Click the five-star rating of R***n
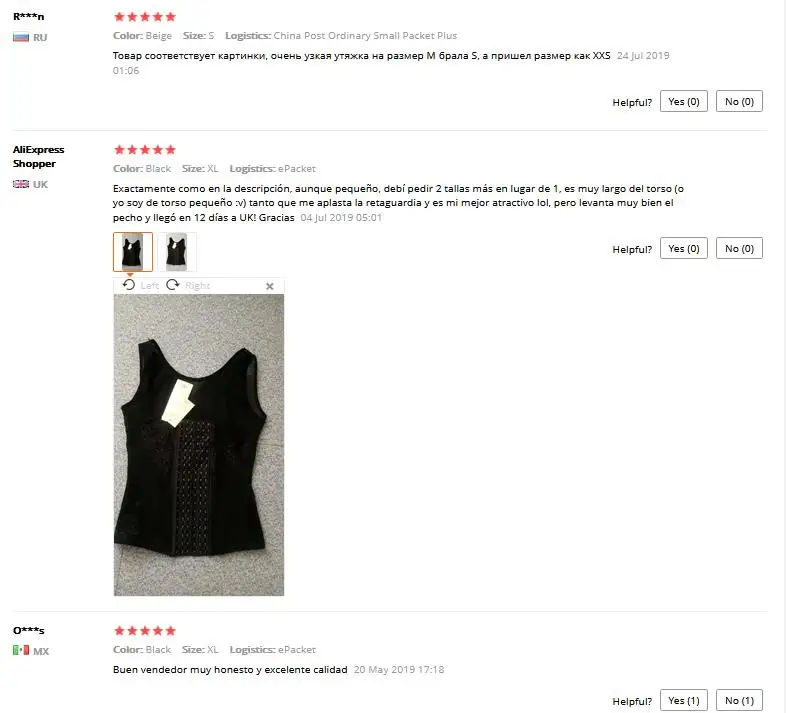Screen dimensions: 786x713 pyautogui.click(x=145, y=17)
